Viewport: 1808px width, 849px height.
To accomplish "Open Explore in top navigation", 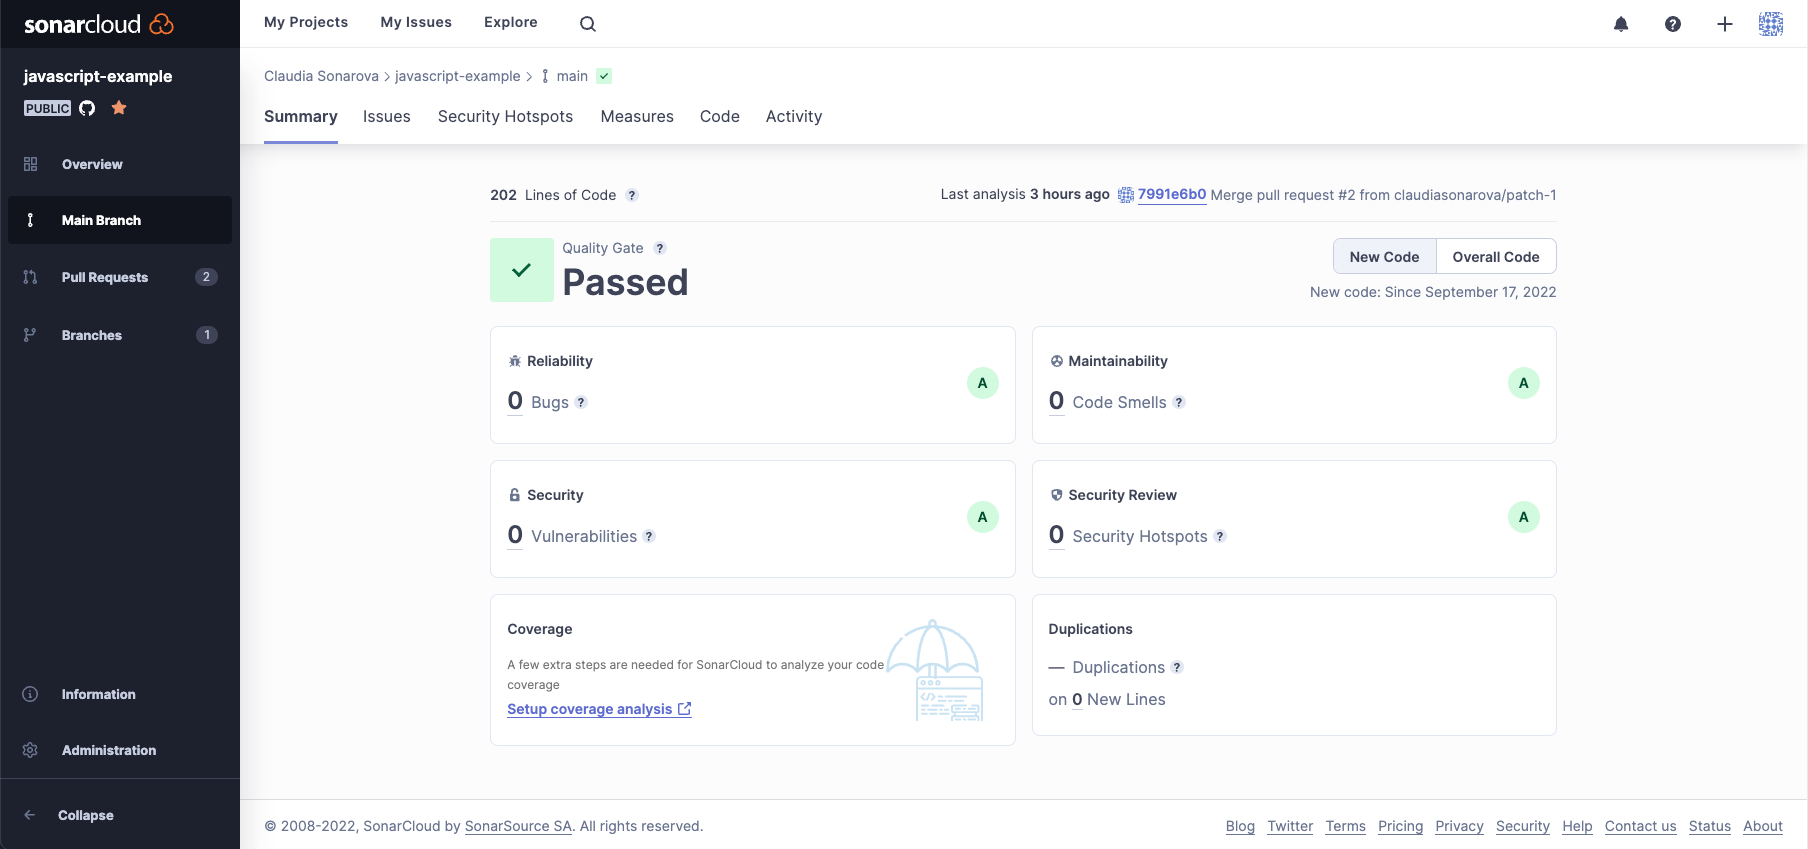I will pos(511,22).
